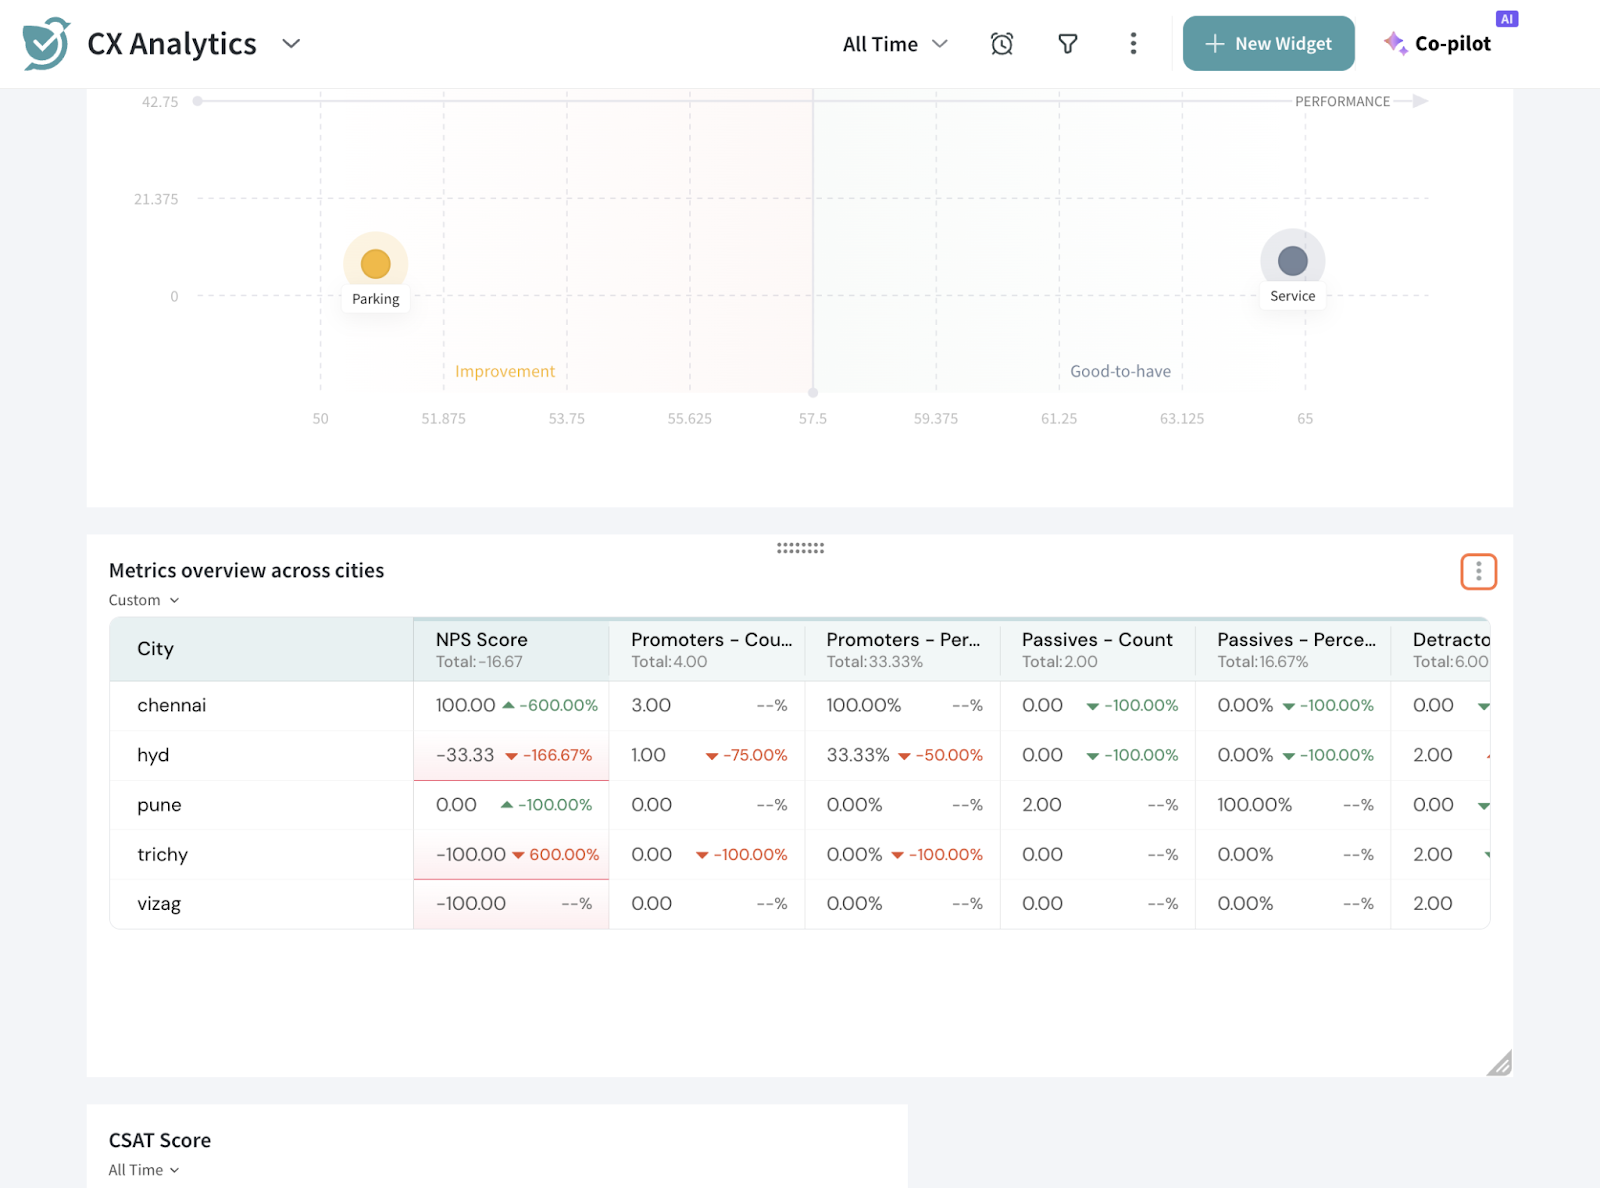The height and width of the screenshot is (1188, 1600).
Task: Select the chennai city row
Action: coord(172,706)
